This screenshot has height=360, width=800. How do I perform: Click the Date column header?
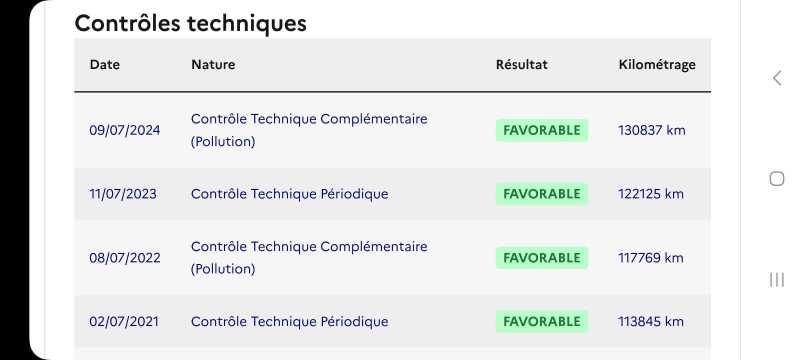click(105, 65)
